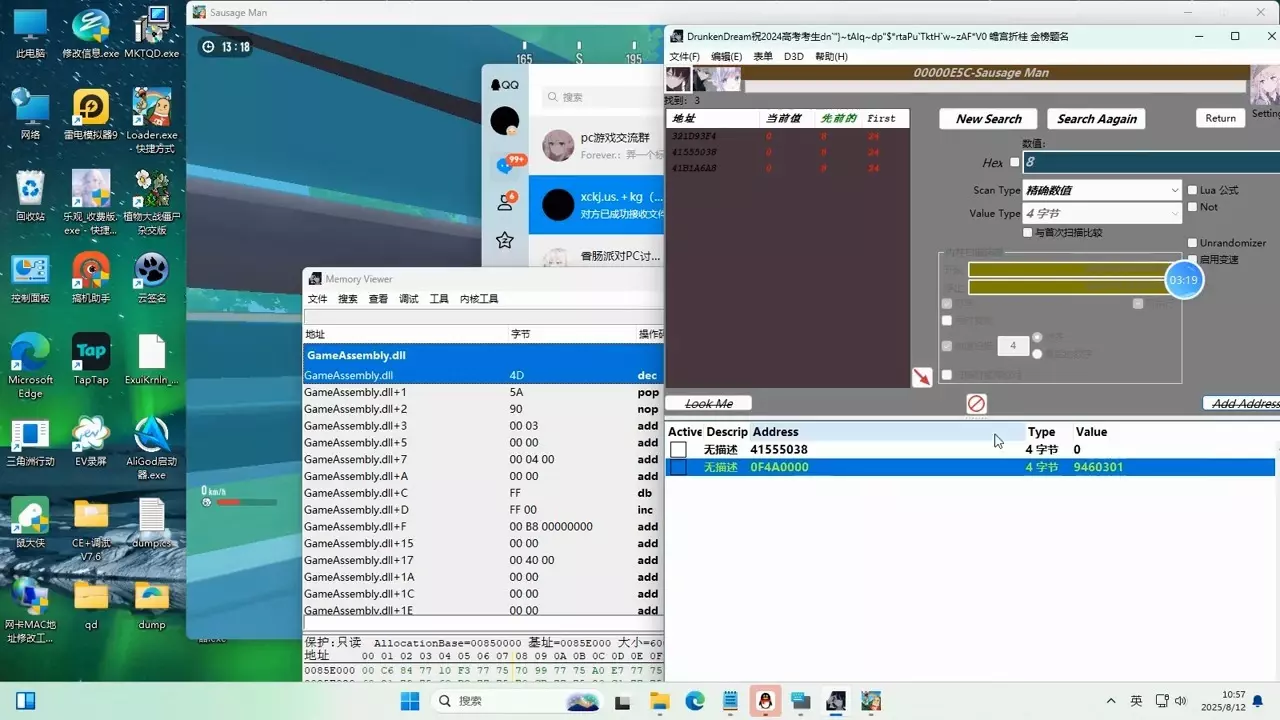Screen dimensions: 1280x720
Task: Click the QQ 搜索 search box
Action: point(602,97)
